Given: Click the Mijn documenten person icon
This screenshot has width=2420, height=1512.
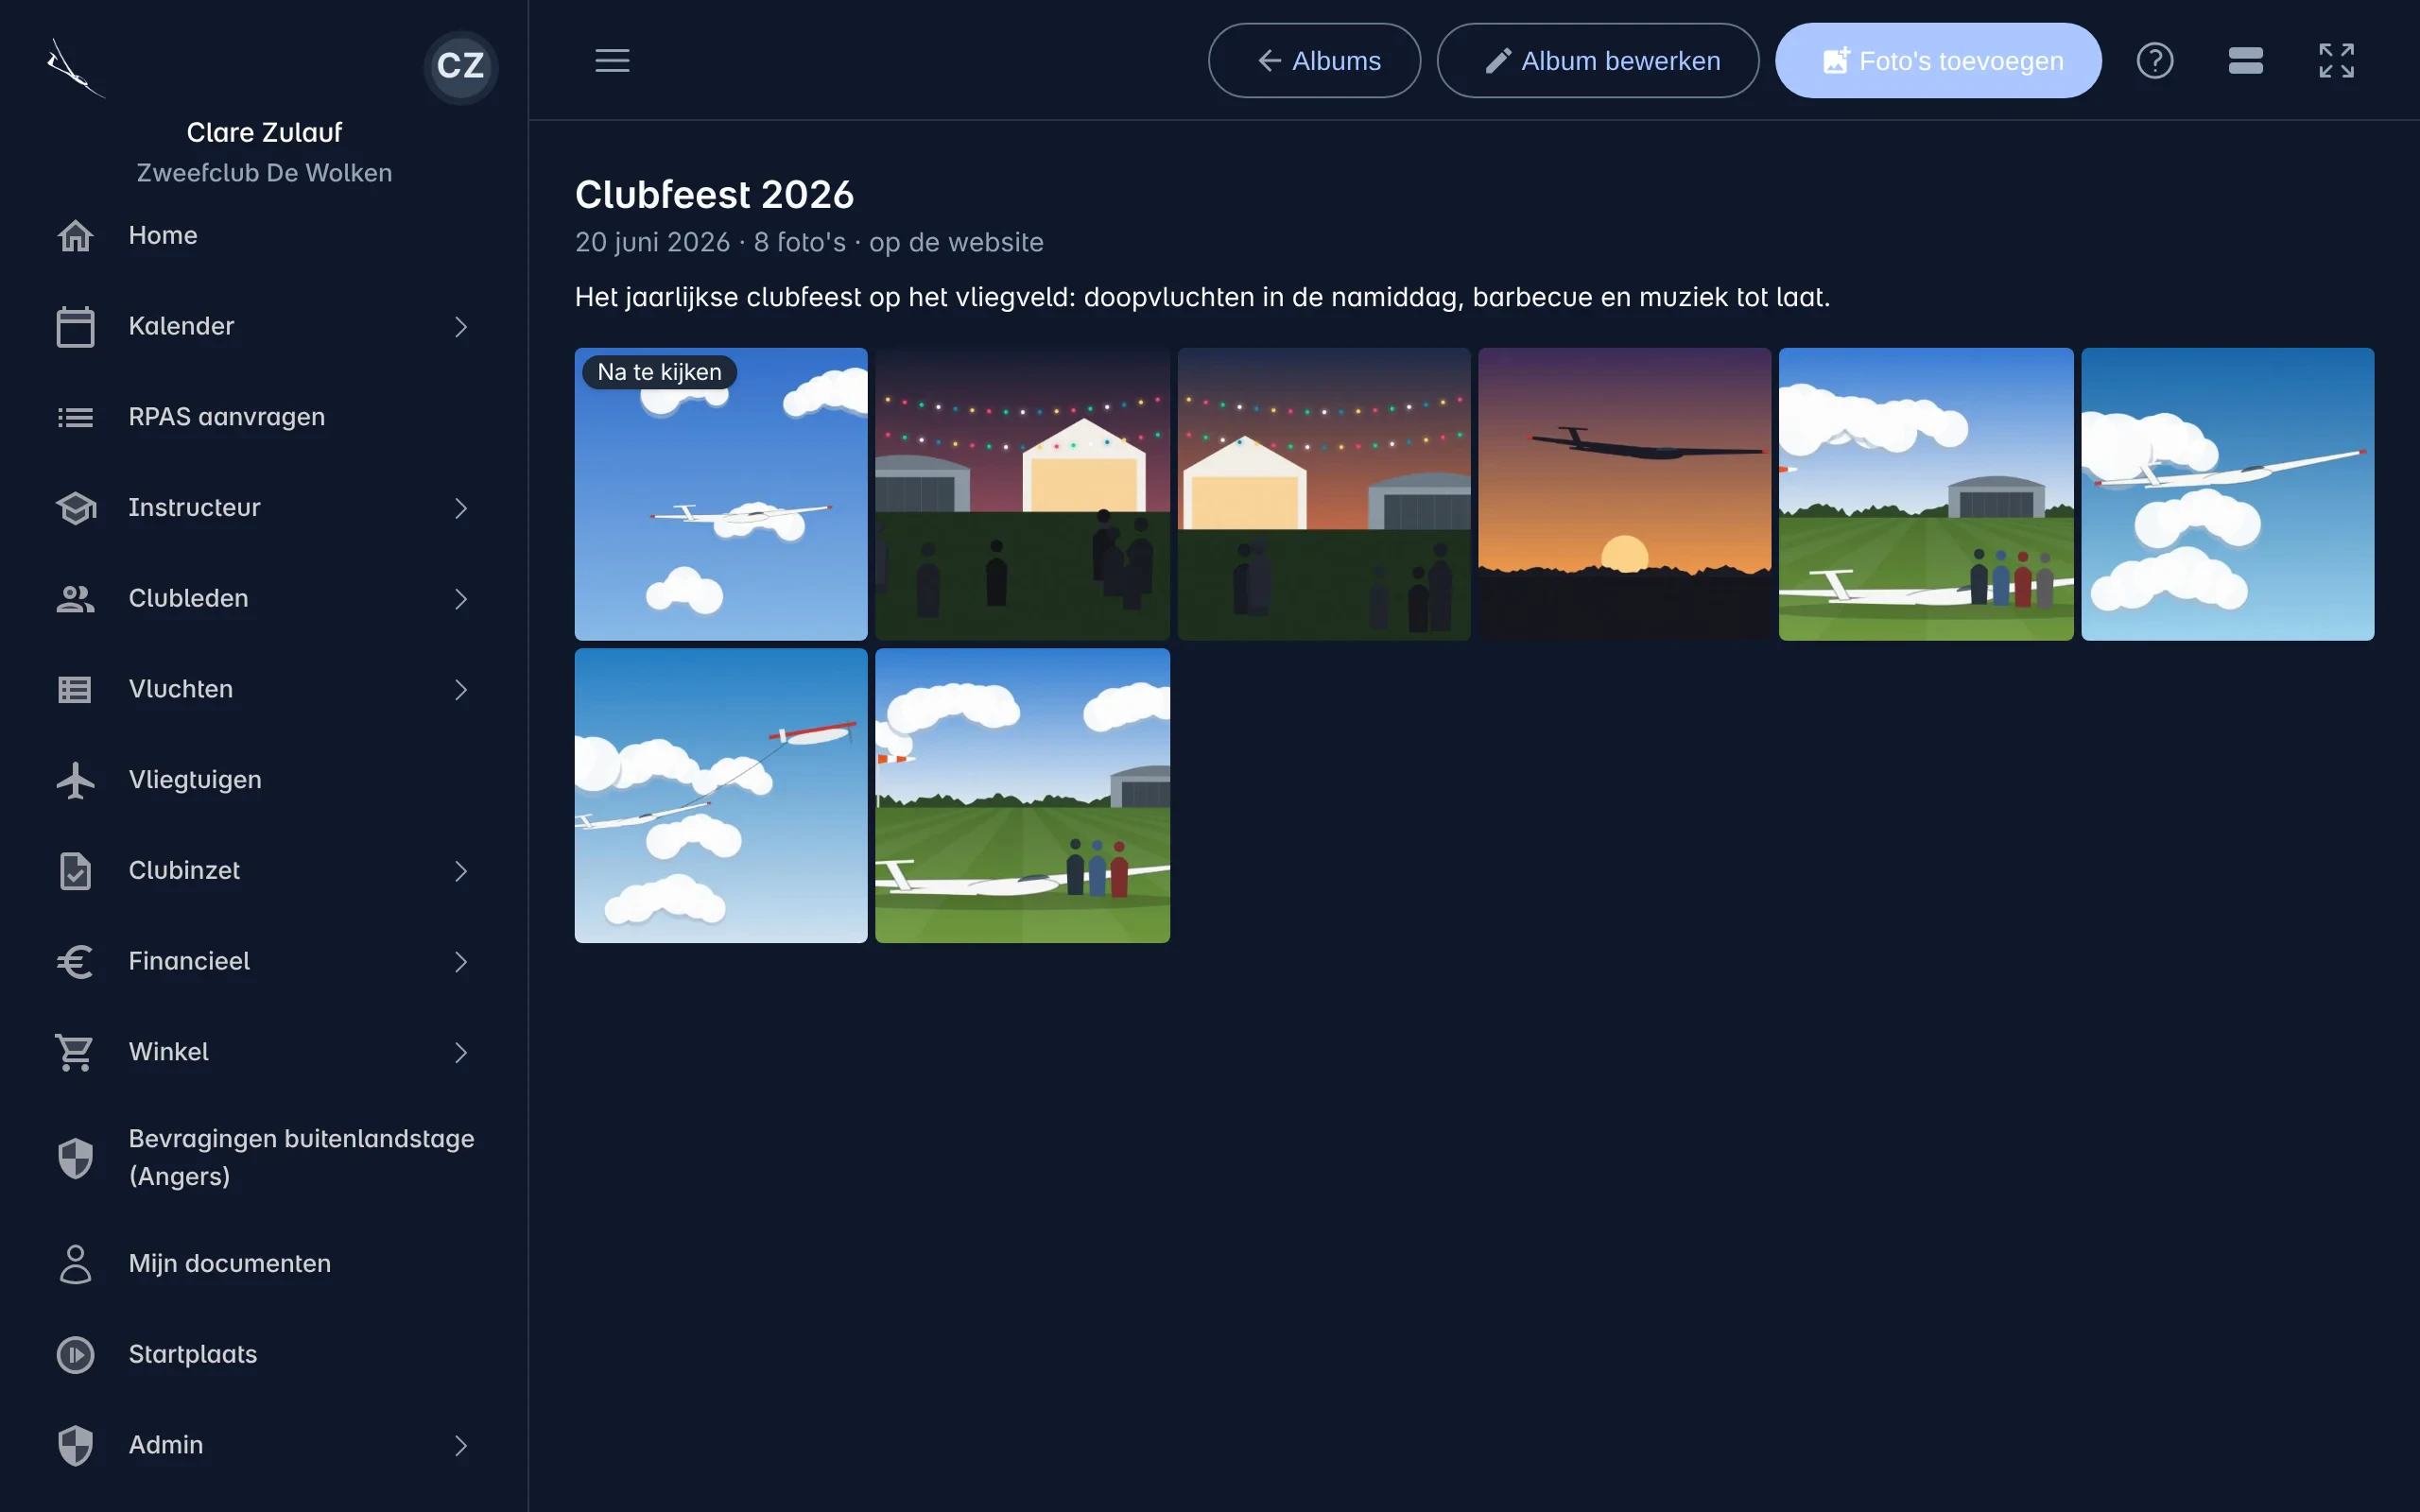Looking at the screenshot, I should tap(75, 1264).
